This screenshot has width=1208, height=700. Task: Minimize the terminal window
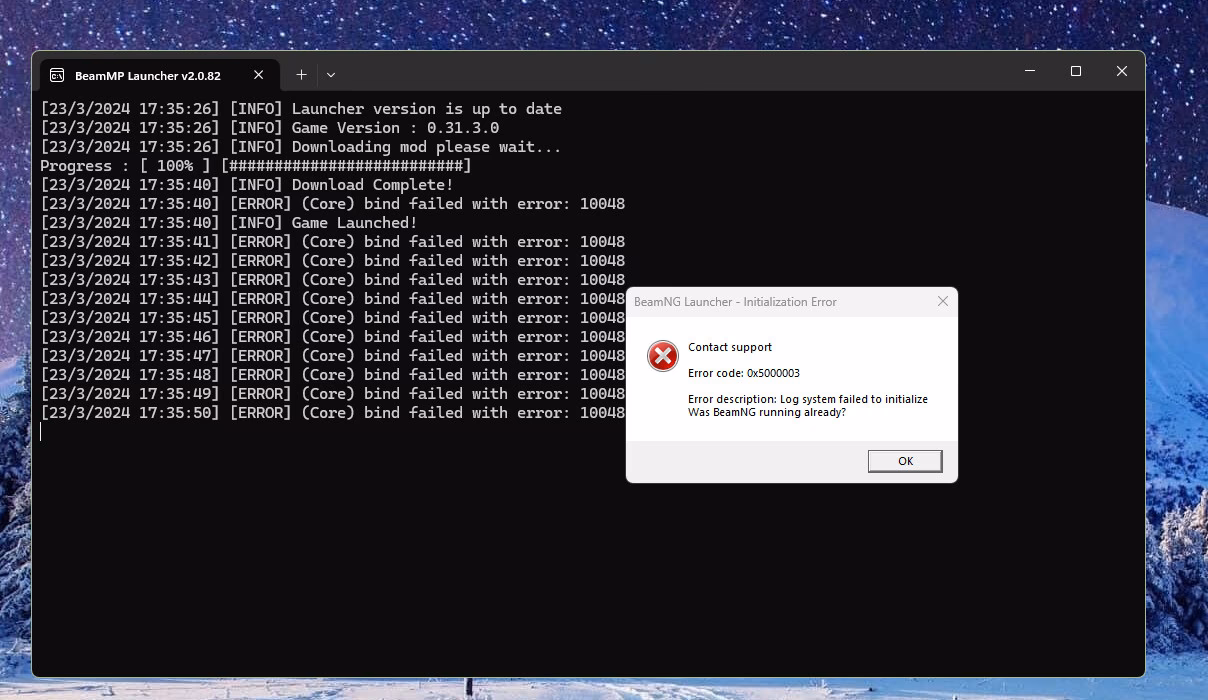tap(1030, 71)
